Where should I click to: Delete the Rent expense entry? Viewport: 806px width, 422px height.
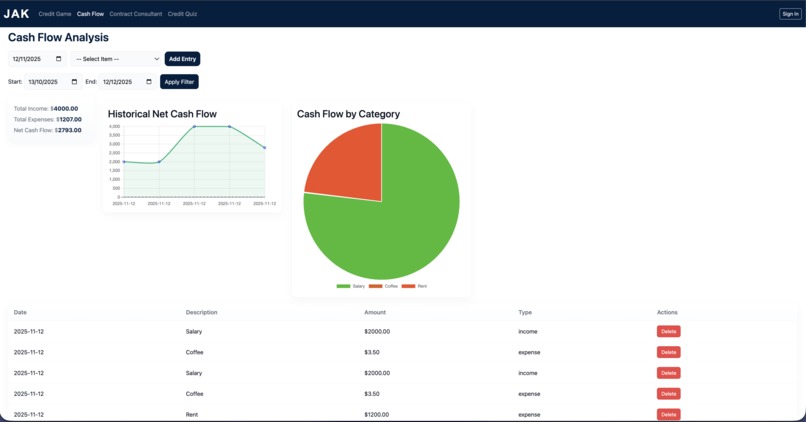pos(668,414)
